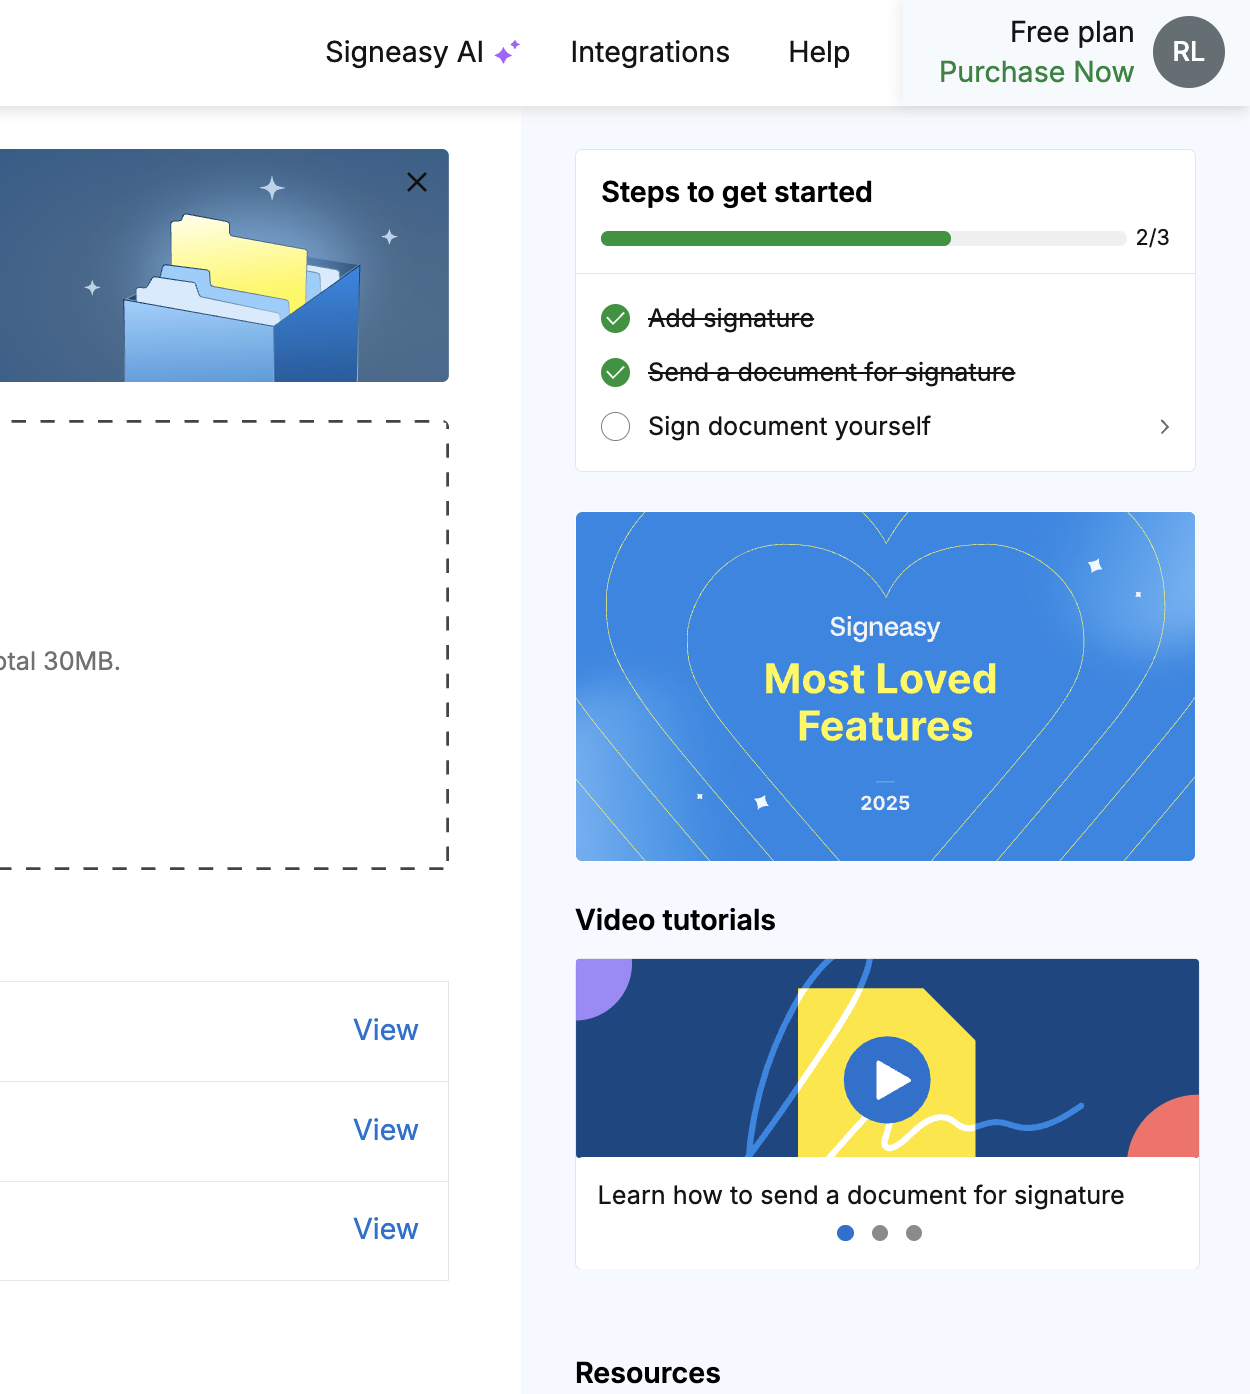The image size is (1250, 1394).
Task: Select the first blue carousel dot
Action: (845, 1233)
